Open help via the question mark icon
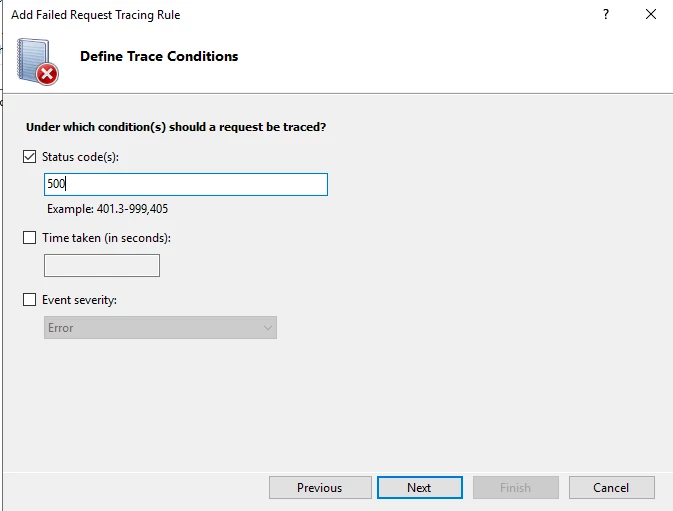 coord(606,14)
